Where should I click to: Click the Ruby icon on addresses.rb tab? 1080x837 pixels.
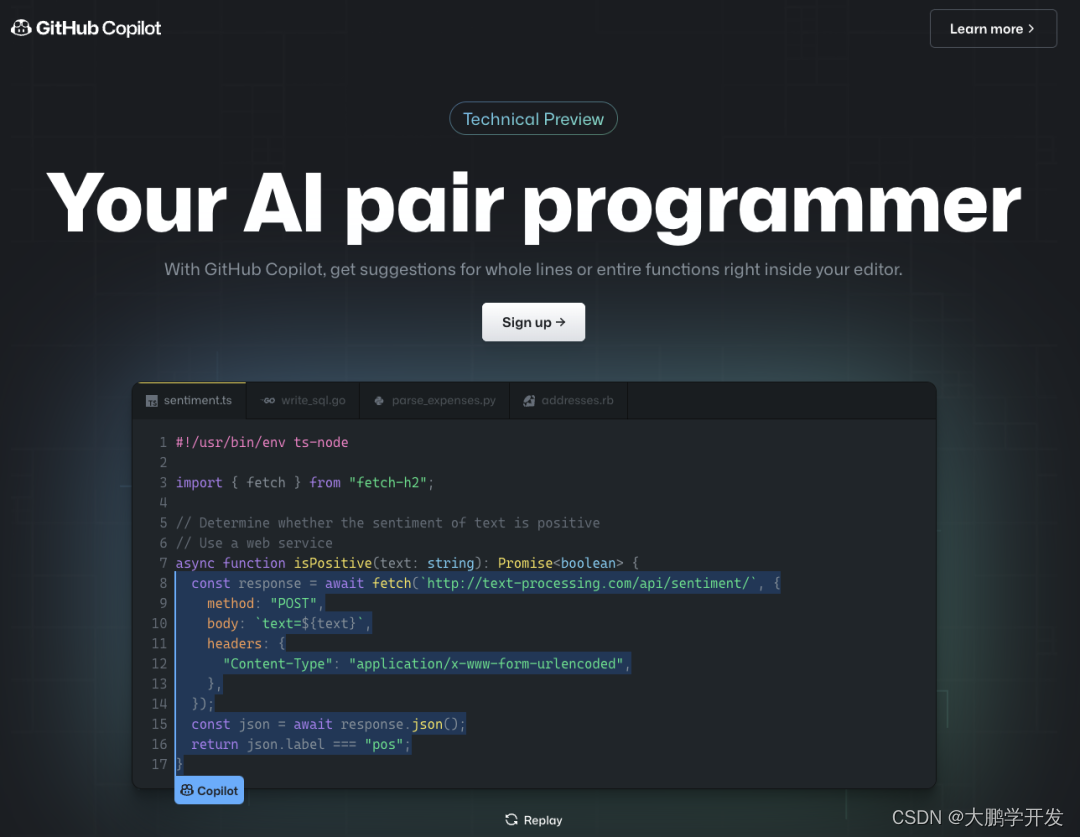(x=529, y=401)
